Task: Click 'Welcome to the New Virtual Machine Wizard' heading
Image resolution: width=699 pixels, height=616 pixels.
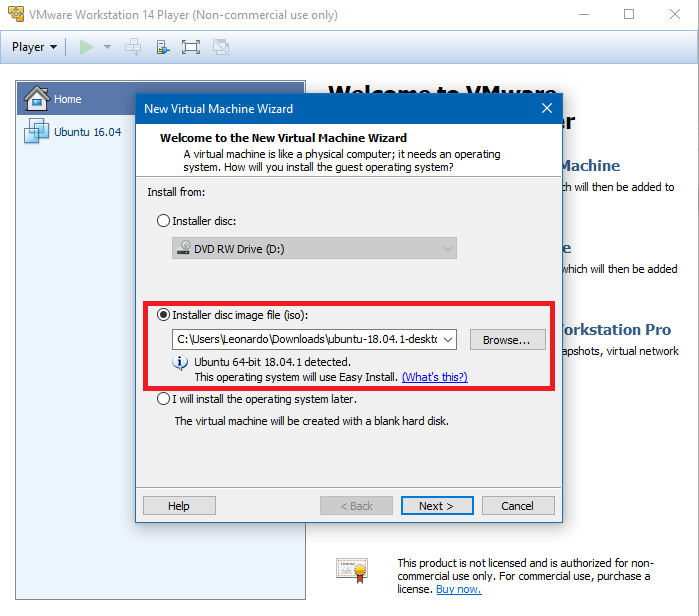Action: (x=284, y=138)
